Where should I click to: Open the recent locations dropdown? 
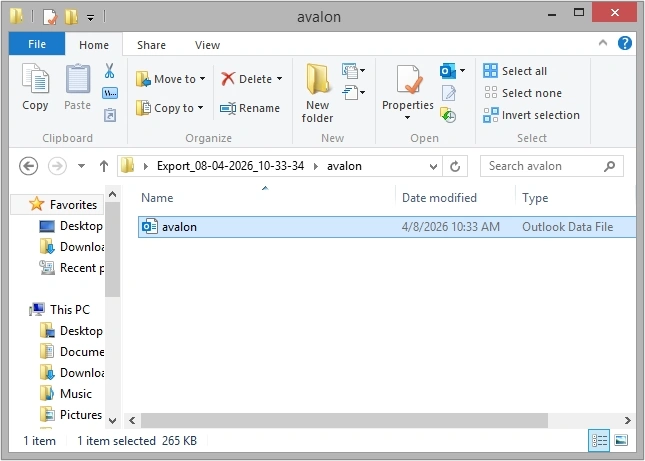(x=81, y=166)
